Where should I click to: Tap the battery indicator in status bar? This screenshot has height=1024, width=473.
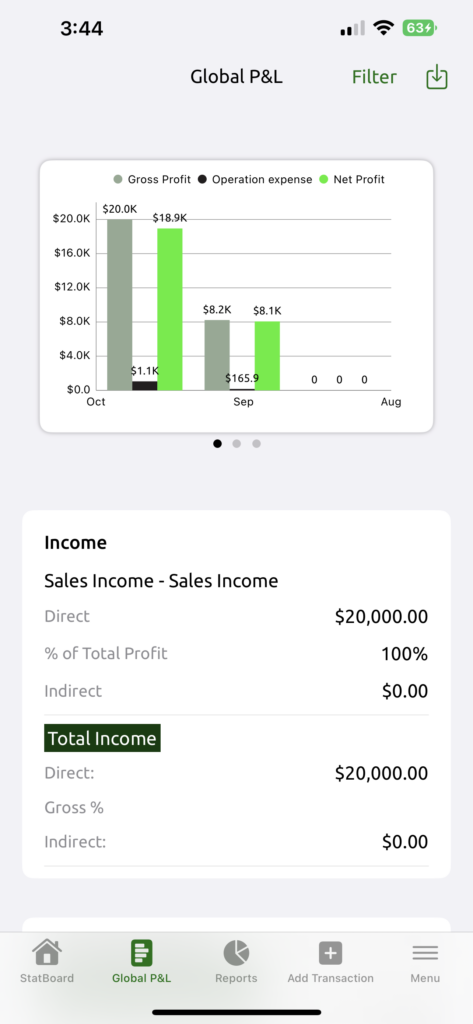[x=419, y=28]
